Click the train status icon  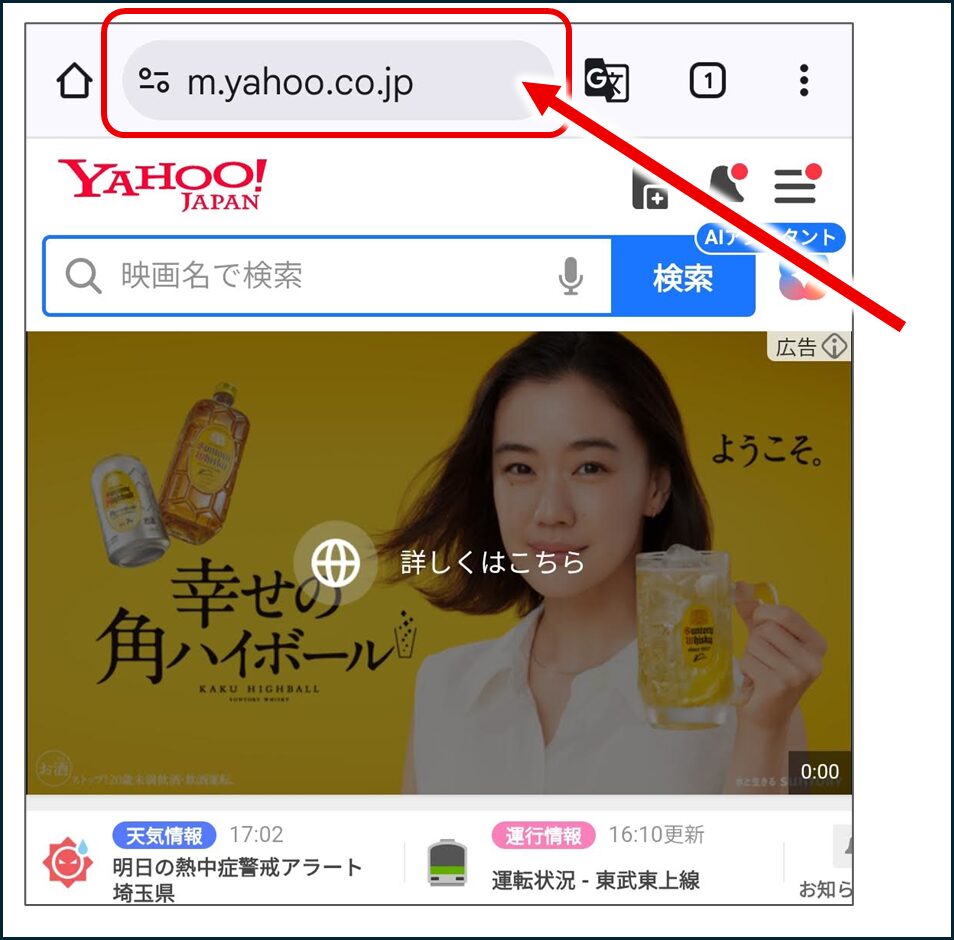tap(447, 863)
